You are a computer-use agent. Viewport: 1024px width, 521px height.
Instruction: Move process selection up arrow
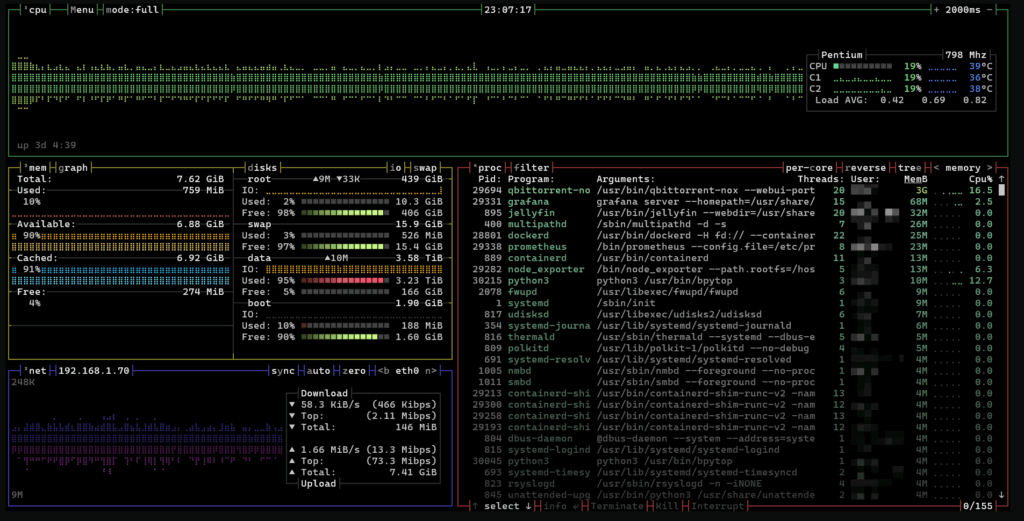click(x=475, y=506)
